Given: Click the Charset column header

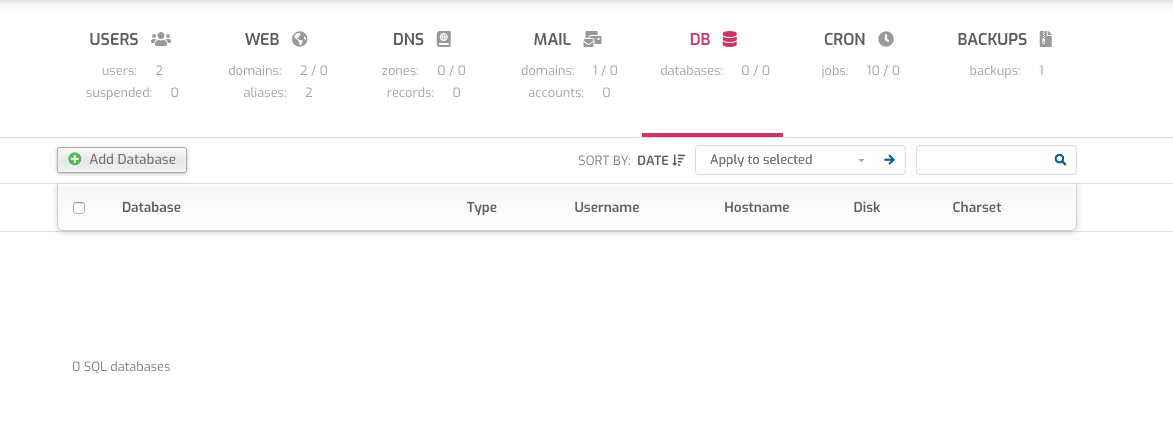Looking at the screenshot, I should point(976,207).
